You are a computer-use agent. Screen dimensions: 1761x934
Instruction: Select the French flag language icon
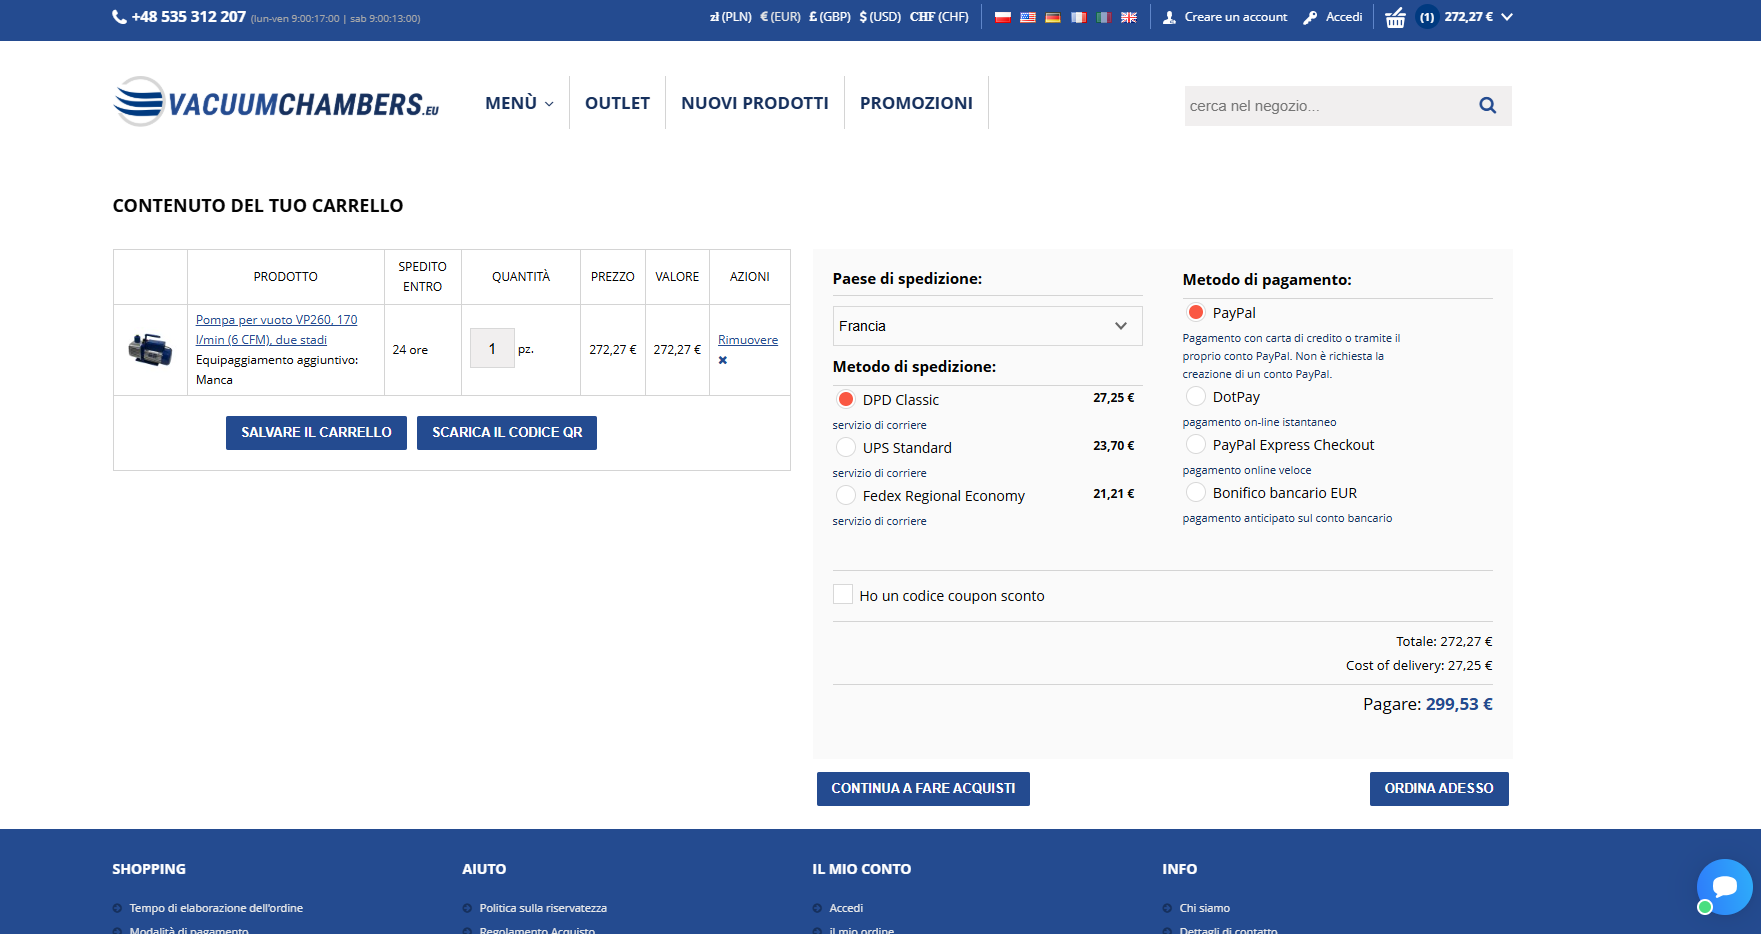pyautogui.click(x=1078, y=17)
